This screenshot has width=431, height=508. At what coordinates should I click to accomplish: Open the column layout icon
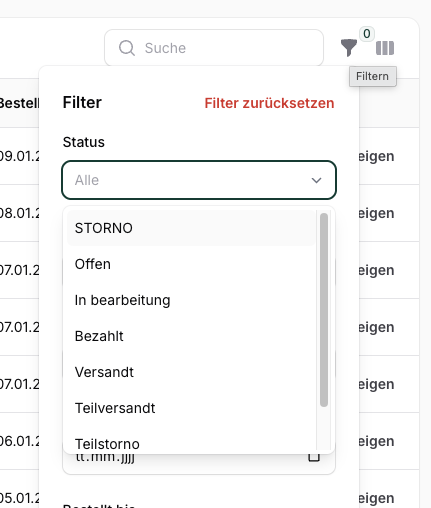(385, 48)
